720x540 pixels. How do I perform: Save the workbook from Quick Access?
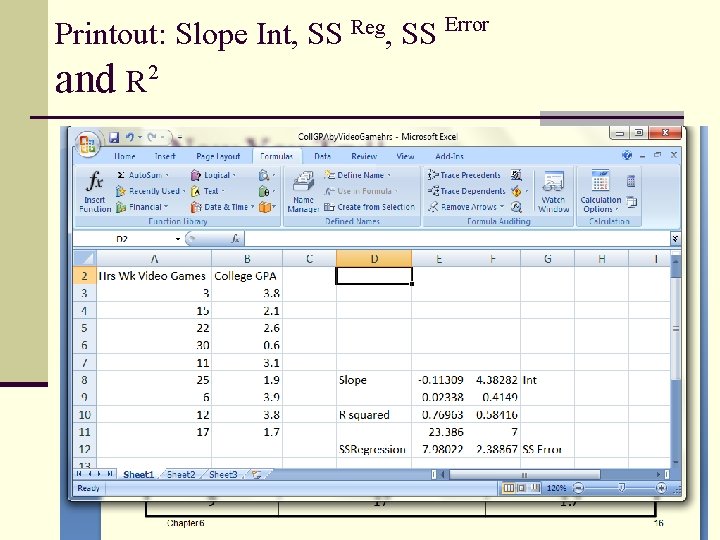[114, 137]
